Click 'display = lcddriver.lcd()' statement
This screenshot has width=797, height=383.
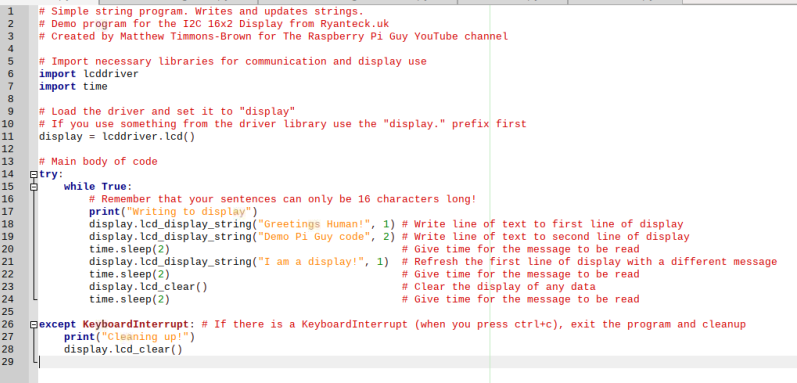coord(117,137)
